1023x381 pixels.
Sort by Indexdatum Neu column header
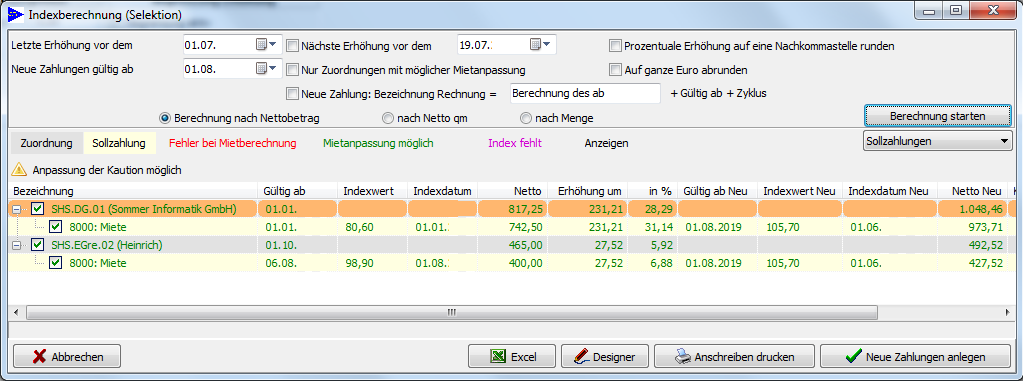pyautogui.click(x=890, y=191)
